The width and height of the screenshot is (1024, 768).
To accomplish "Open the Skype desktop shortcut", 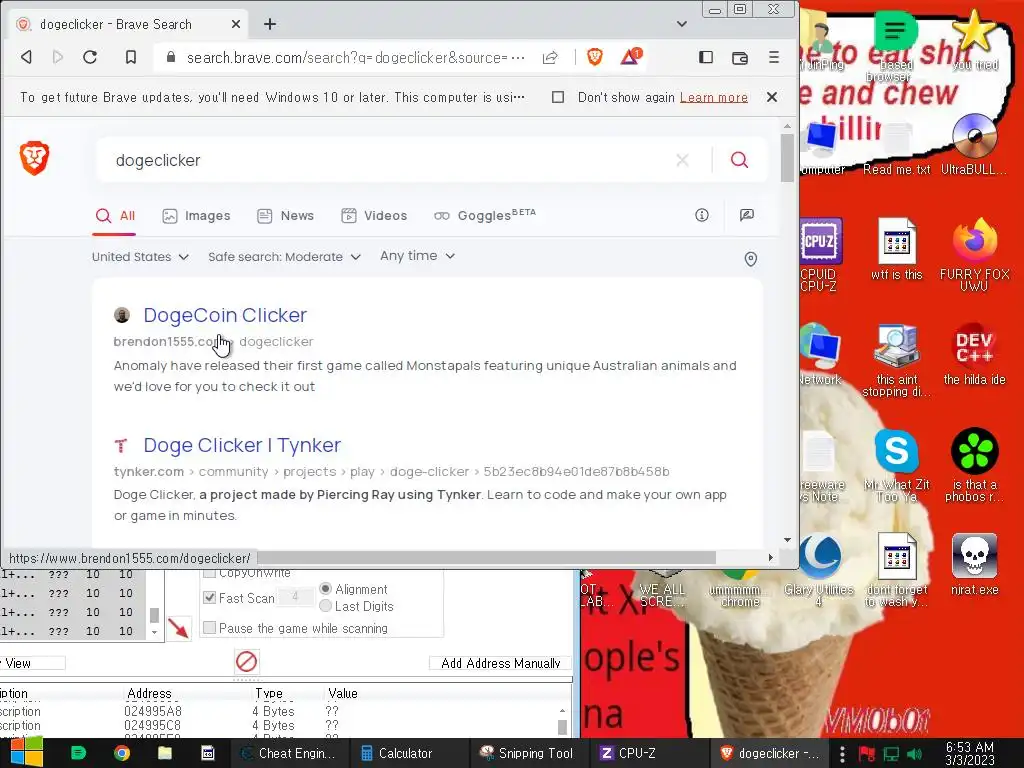I will pos(897,466).
